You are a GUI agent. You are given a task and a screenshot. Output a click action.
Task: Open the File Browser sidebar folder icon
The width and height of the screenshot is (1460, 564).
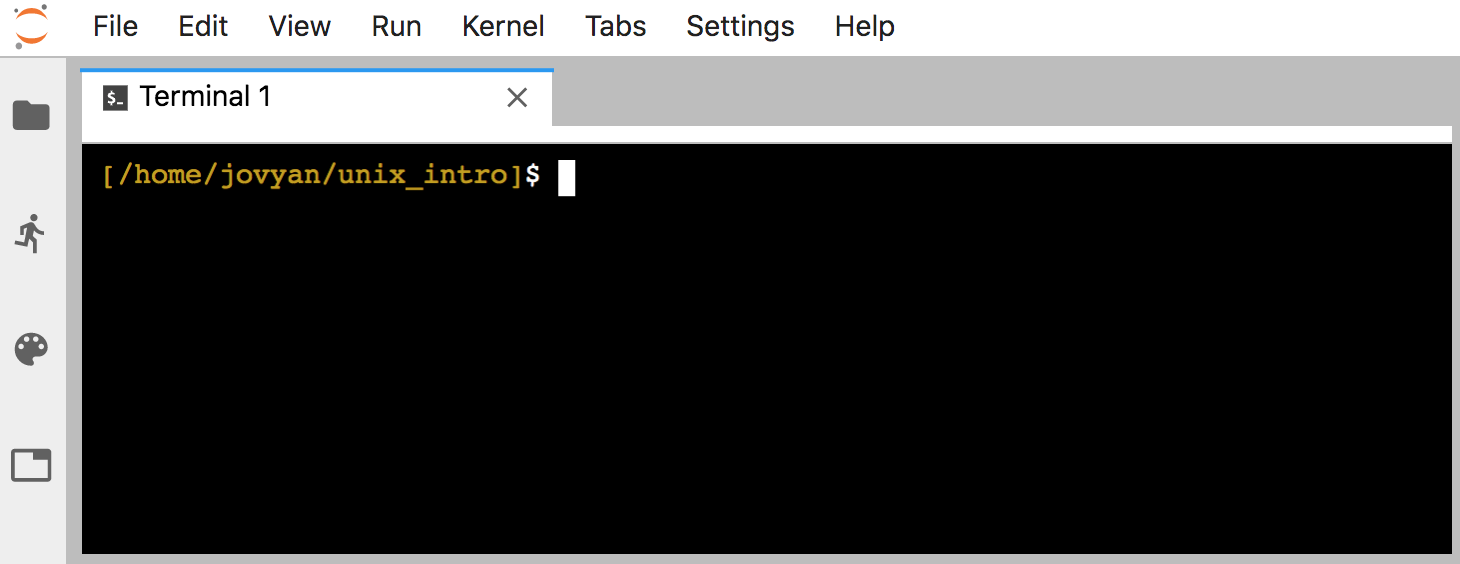[x=31, y=116]
